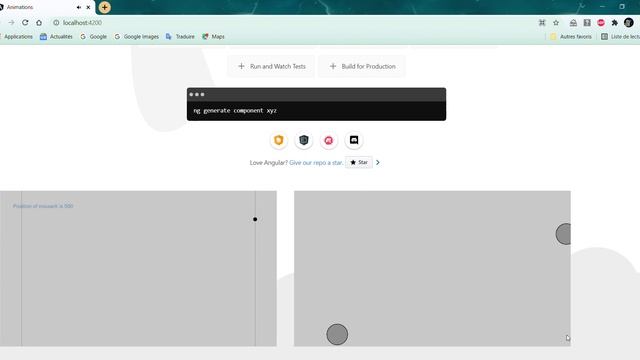
Task: Open the dark shield Angular CLI icon link
Action: pos(304,140)
